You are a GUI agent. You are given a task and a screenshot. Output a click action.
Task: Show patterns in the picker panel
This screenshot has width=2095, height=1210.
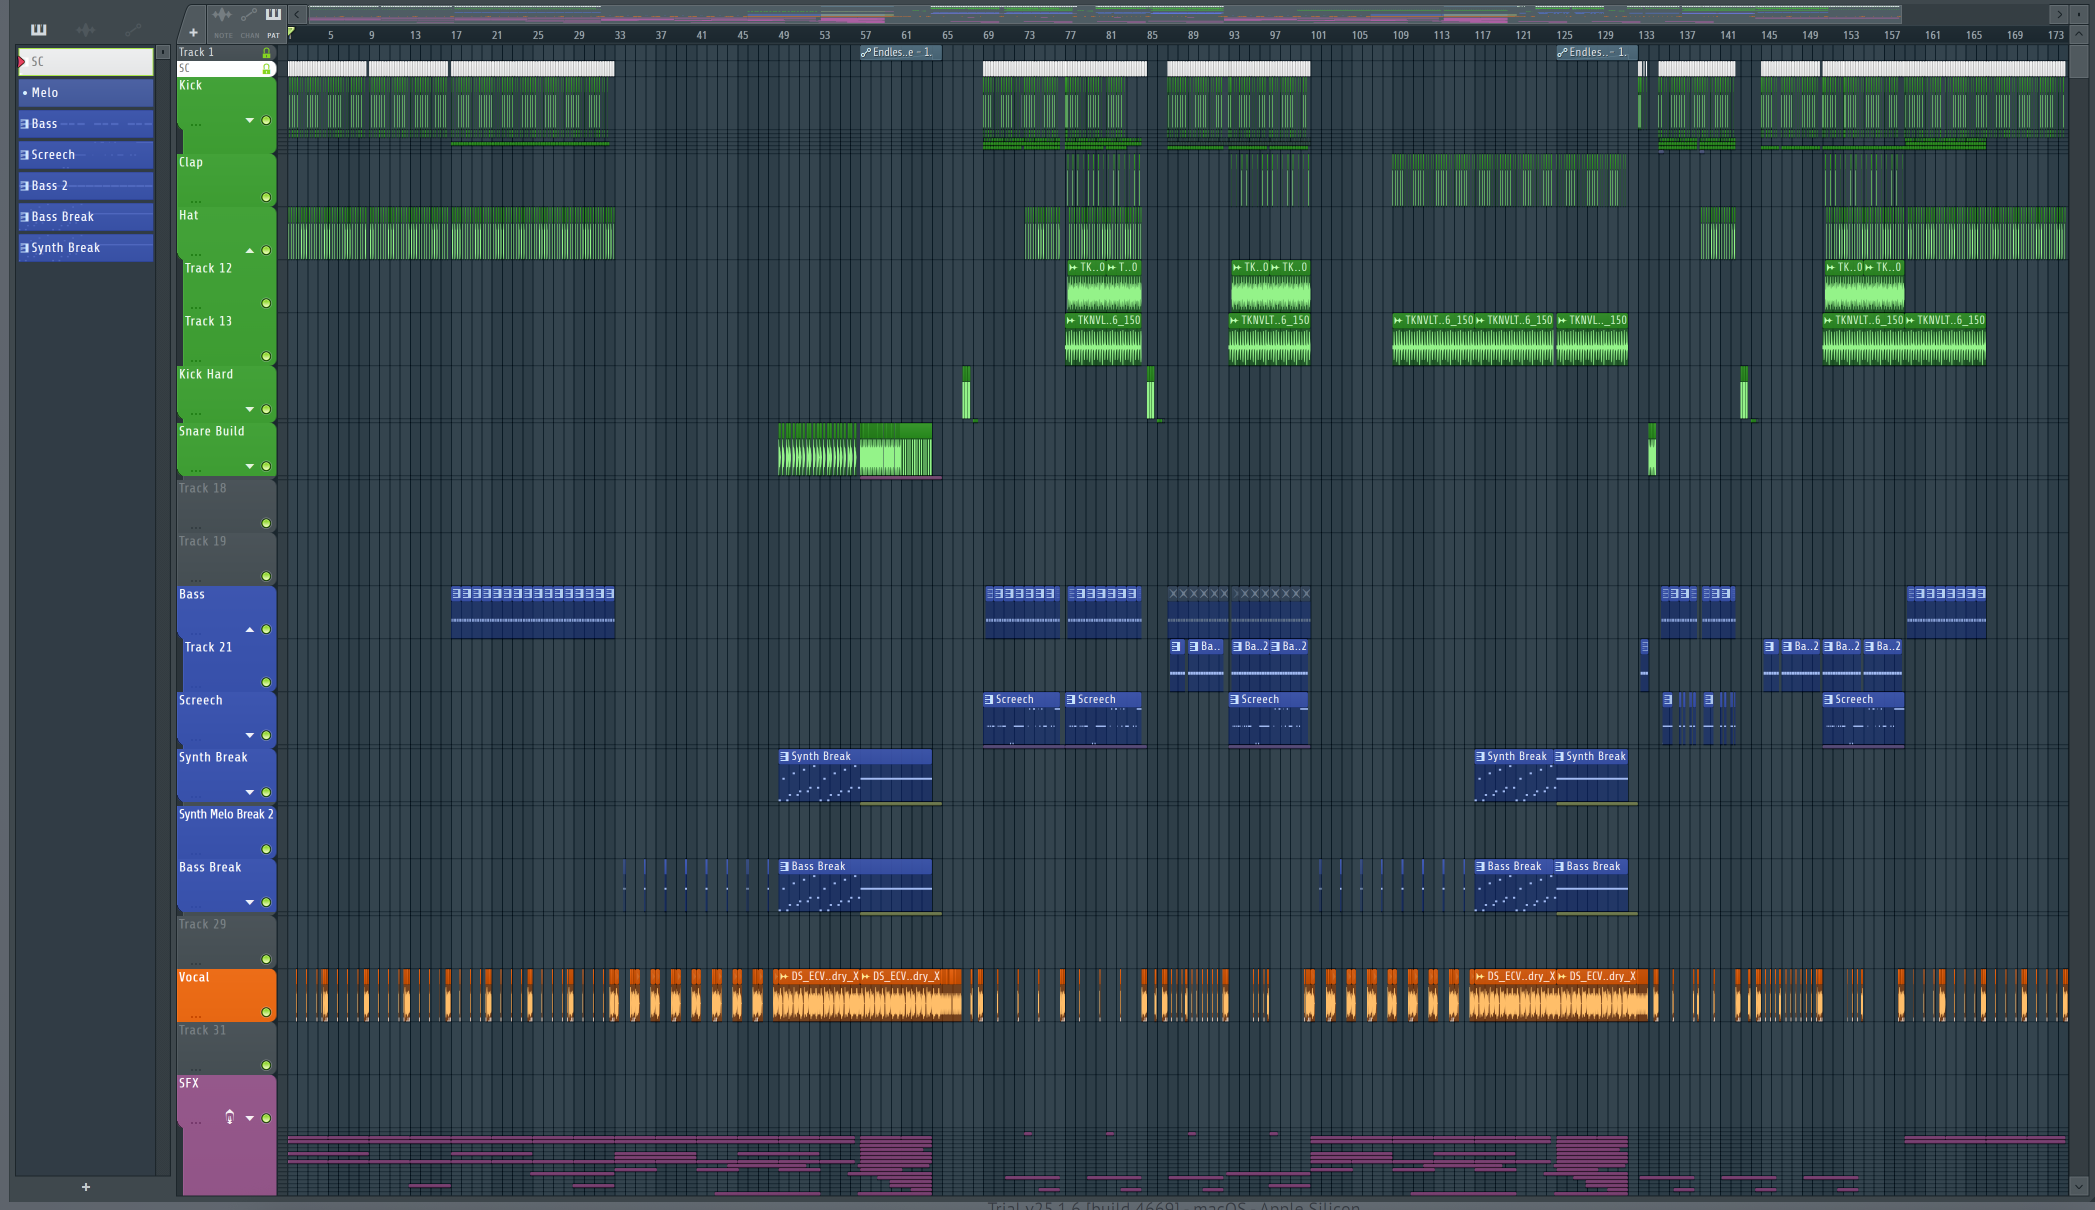pos(39,29)
